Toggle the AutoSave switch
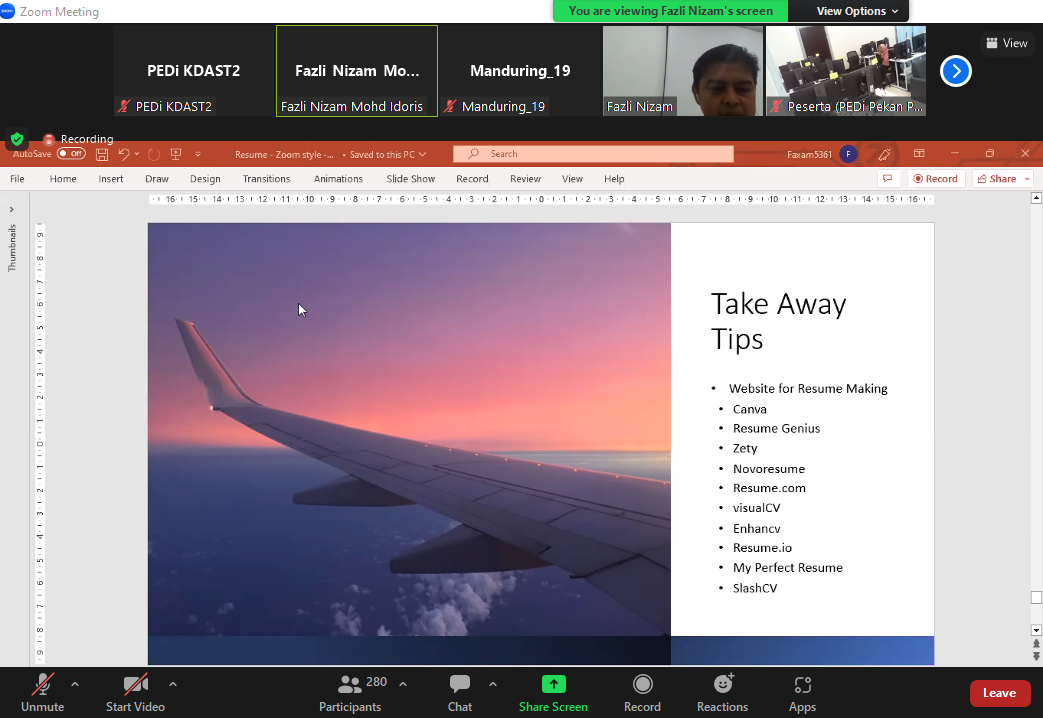This screenshot has height=718, width=1043. pos(71,154)
